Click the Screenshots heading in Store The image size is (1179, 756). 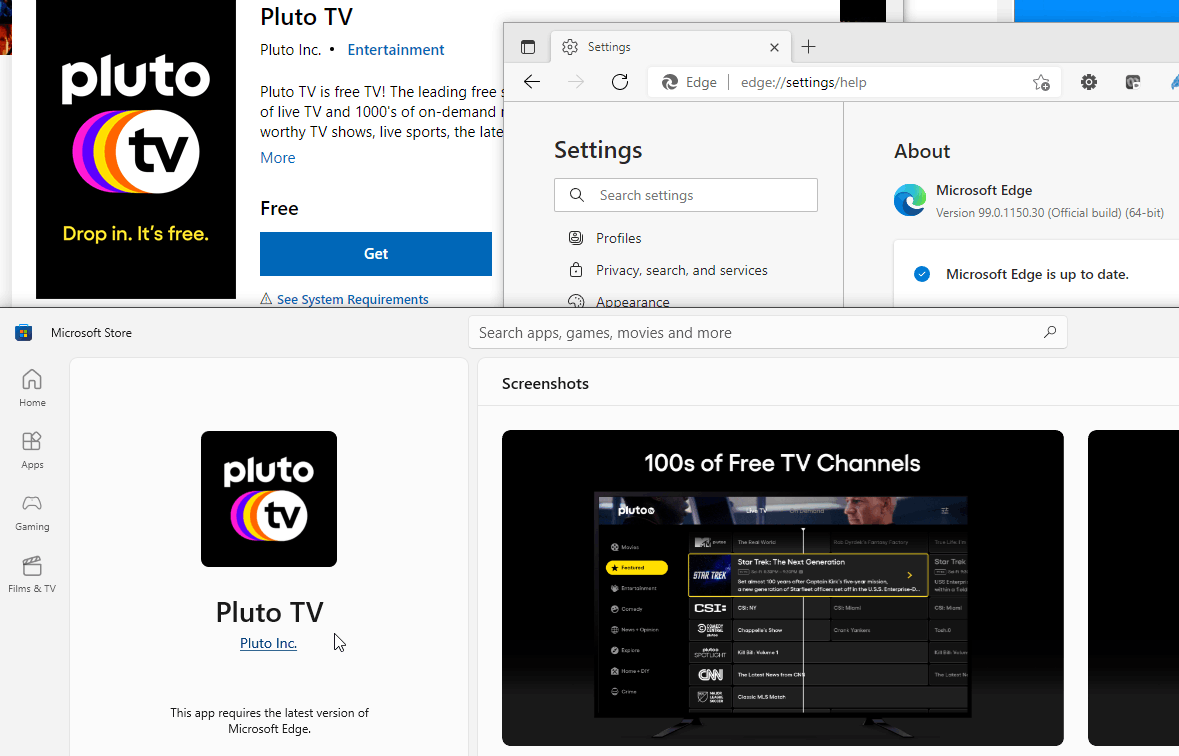545,384
